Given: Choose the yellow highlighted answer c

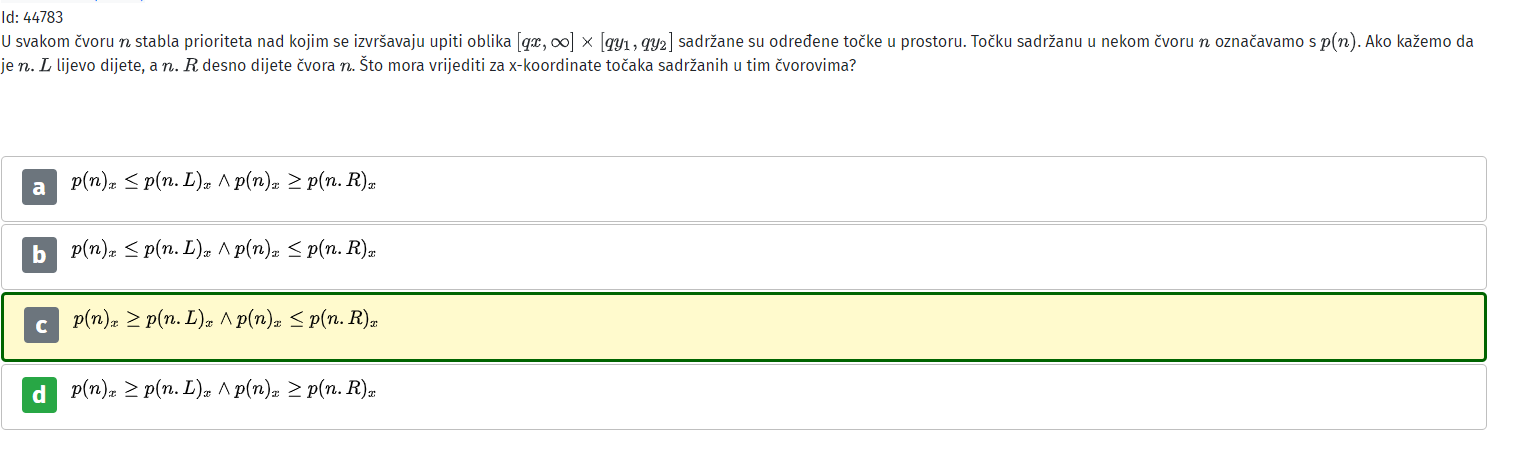Looking at the screenshot, I should point(744,327).
